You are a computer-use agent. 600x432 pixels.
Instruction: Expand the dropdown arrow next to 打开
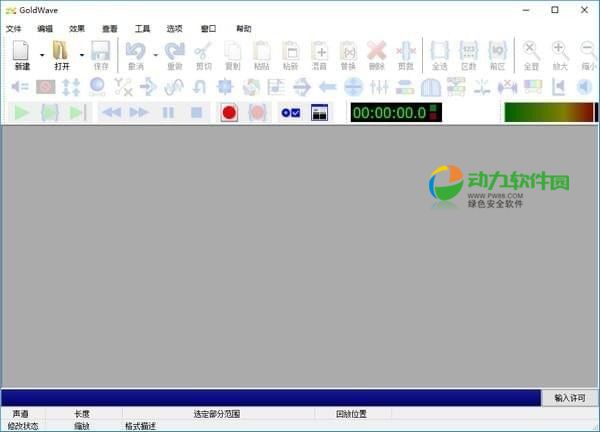(x=82, y=55)
